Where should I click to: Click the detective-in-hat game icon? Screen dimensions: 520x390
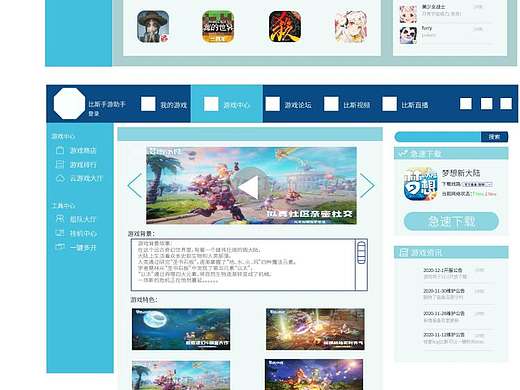click(x=153, y=27)
